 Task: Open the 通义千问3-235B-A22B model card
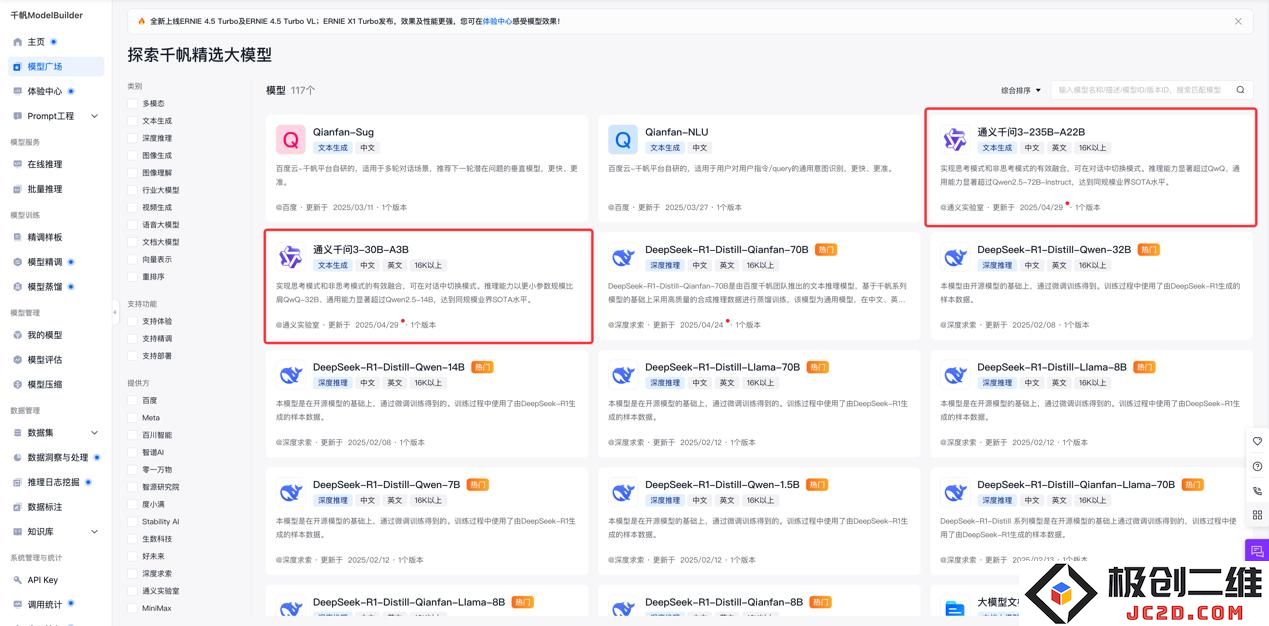click(1091, 167)
